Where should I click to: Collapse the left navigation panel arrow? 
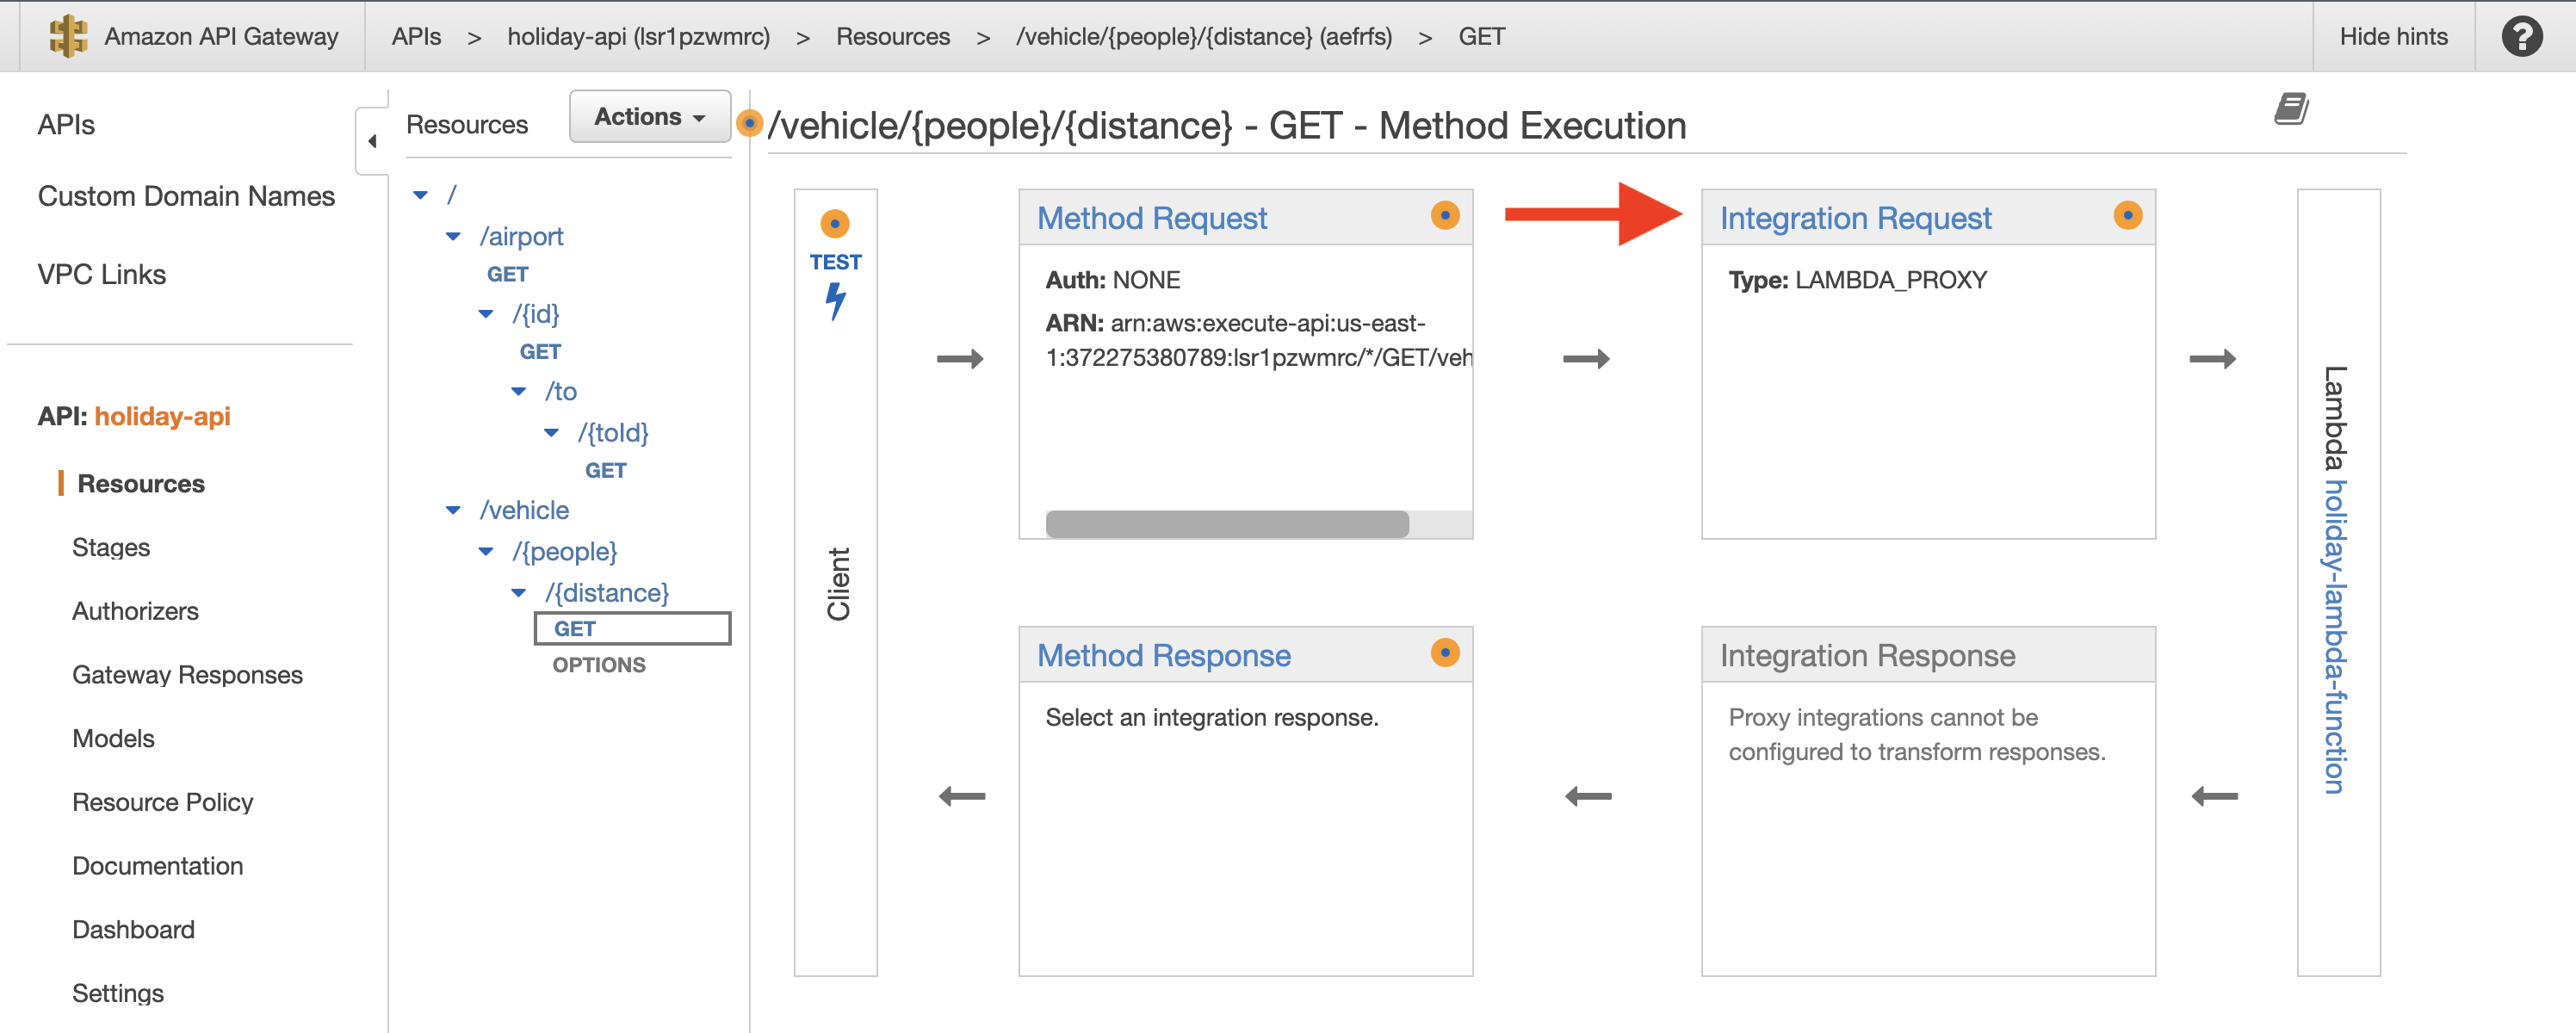point(372,141)
